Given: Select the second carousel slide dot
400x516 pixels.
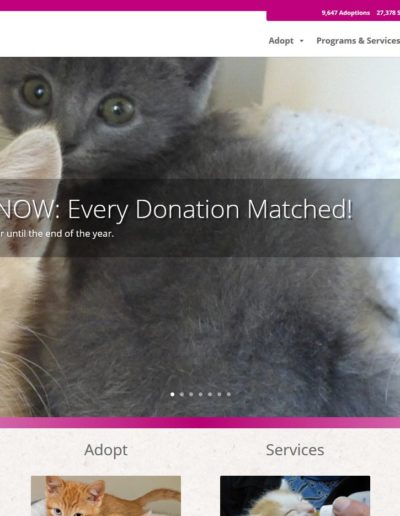Looking at the screenshot, I should [x=182, y=394].
